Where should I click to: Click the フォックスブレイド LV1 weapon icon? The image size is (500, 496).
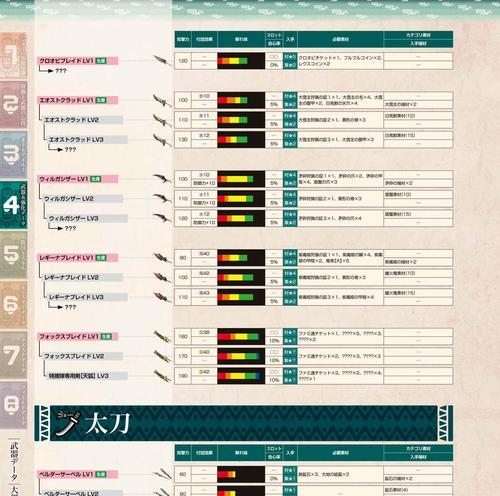[x=162, y=337]
